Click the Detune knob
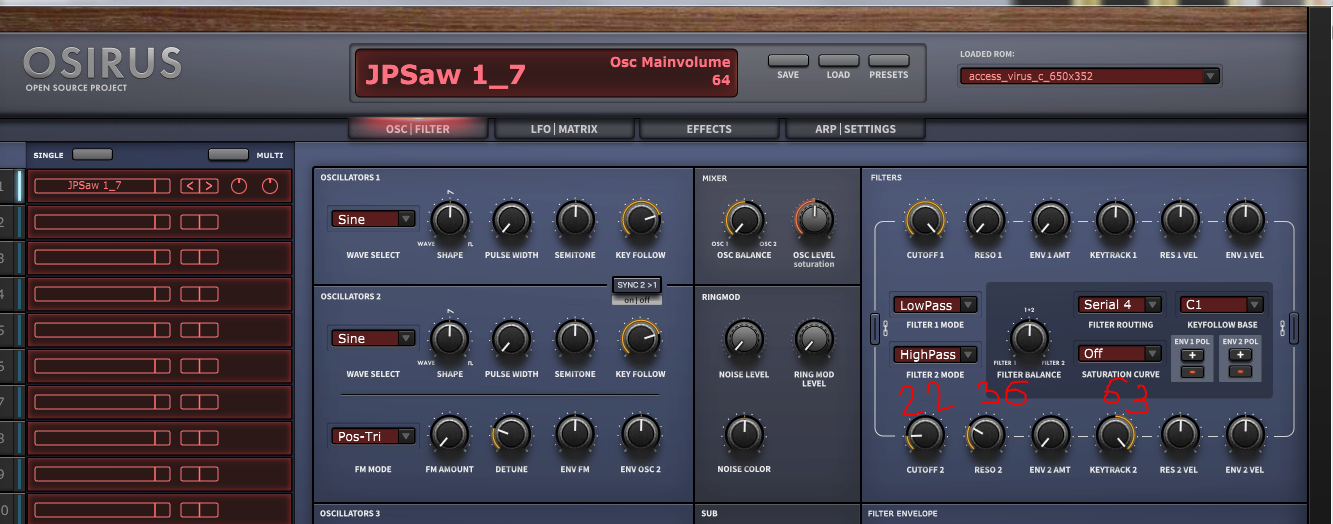 pyautogui.click(x=511, y=434)
